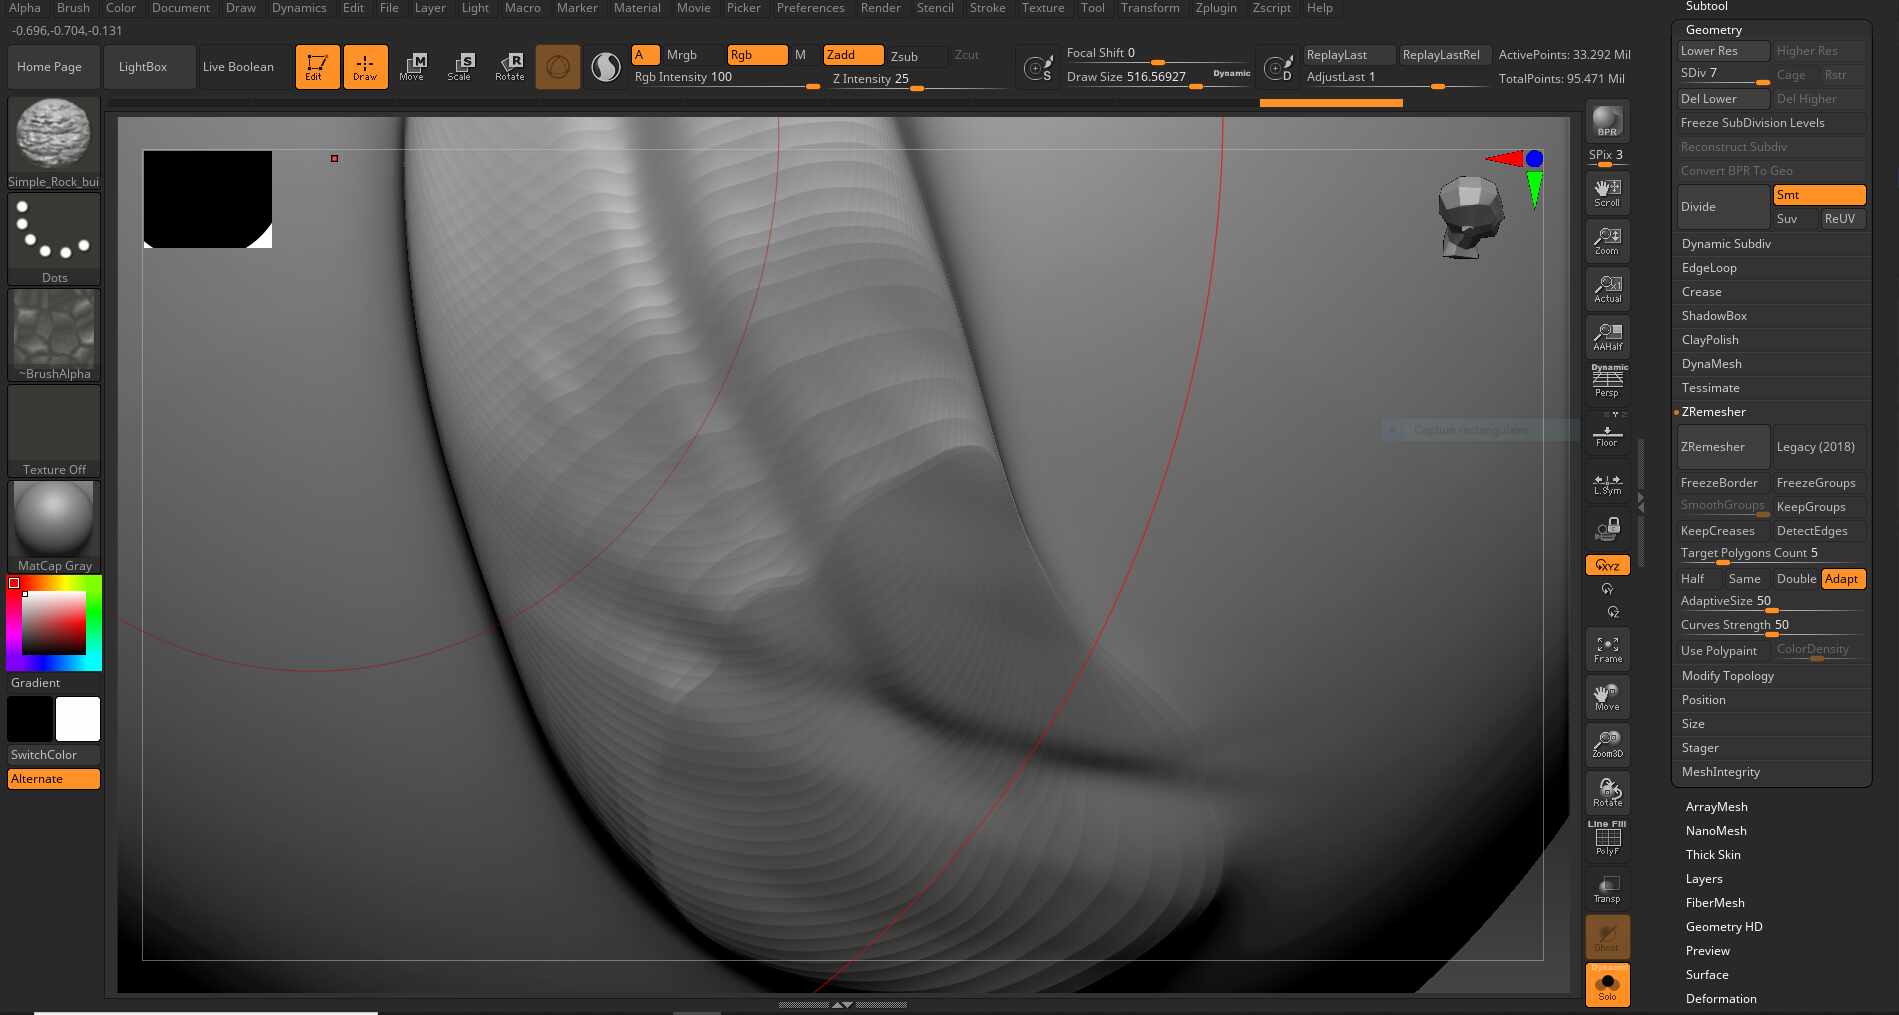Toggle the Floor grid icon
Image resolution: width=1899 pixels, height=1015 pixels.
click(1607, 435)
